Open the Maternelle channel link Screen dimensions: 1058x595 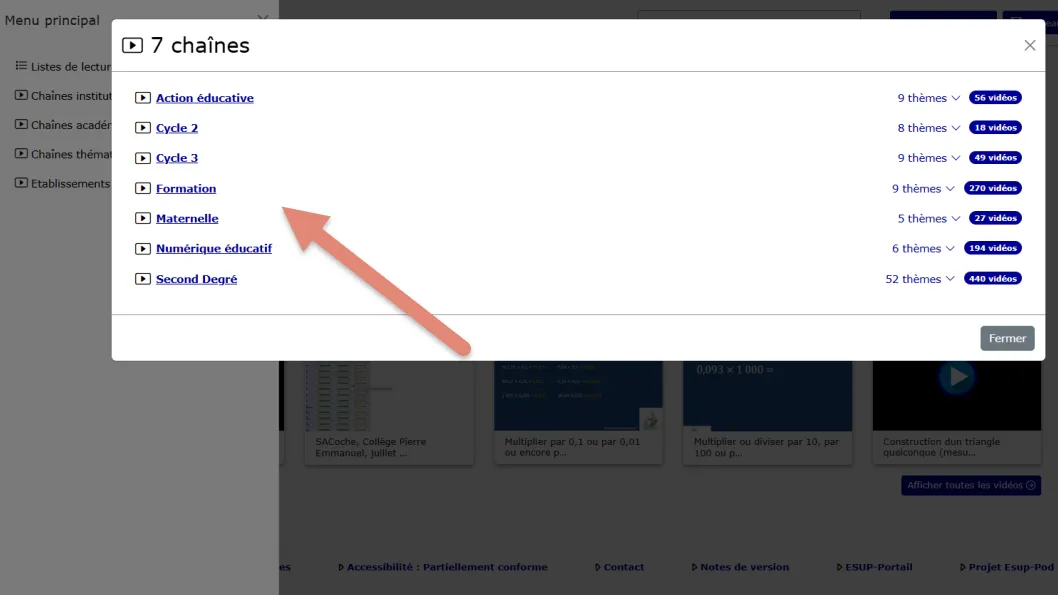pyautogui.click(x=187, y=219)
